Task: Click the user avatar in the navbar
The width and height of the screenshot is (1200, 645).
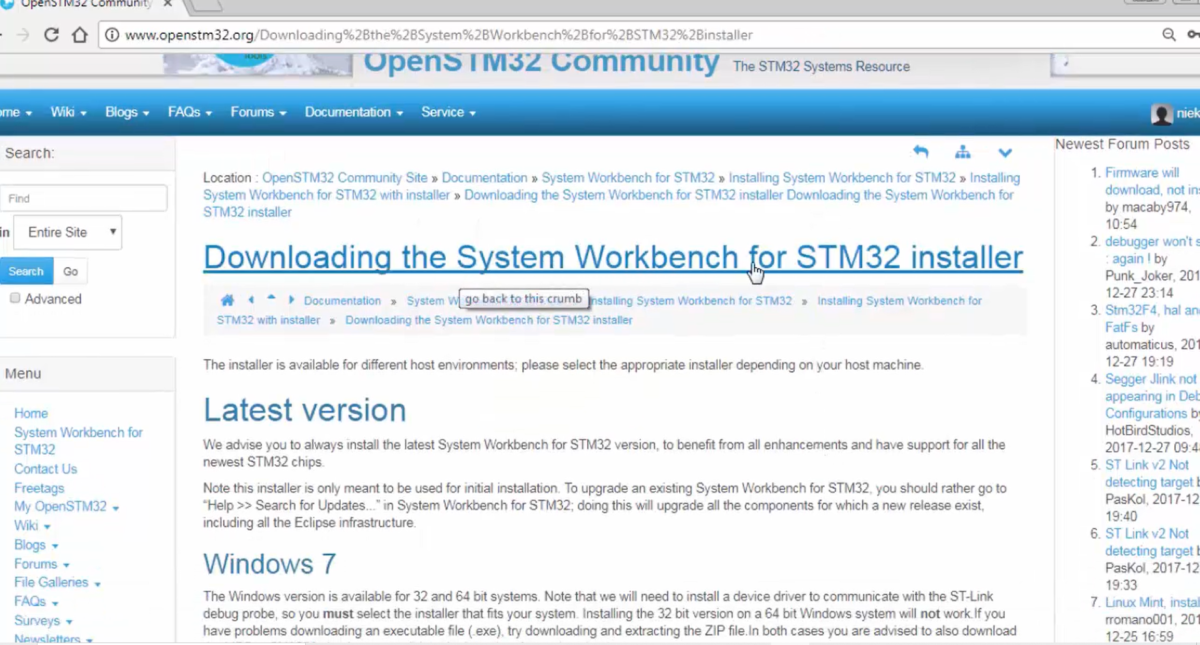Action: (1161, 114)
